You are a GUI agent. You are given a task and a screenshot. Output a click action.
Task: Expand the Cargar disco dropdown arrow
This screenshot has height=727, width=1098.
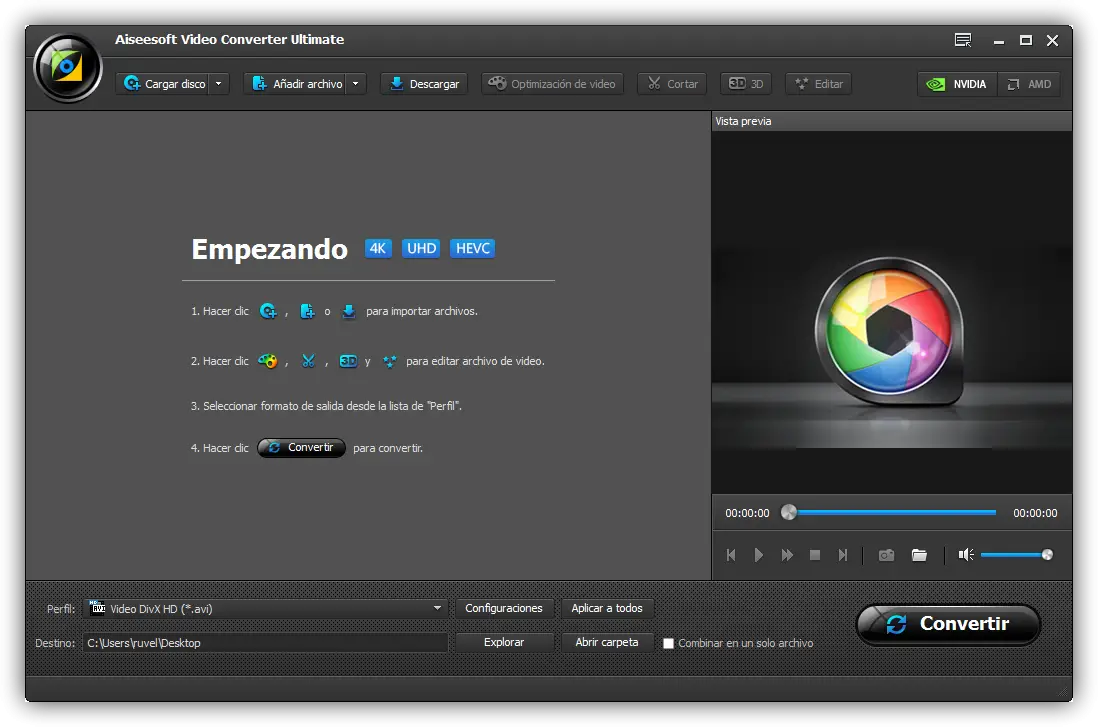tap(218, 84)
